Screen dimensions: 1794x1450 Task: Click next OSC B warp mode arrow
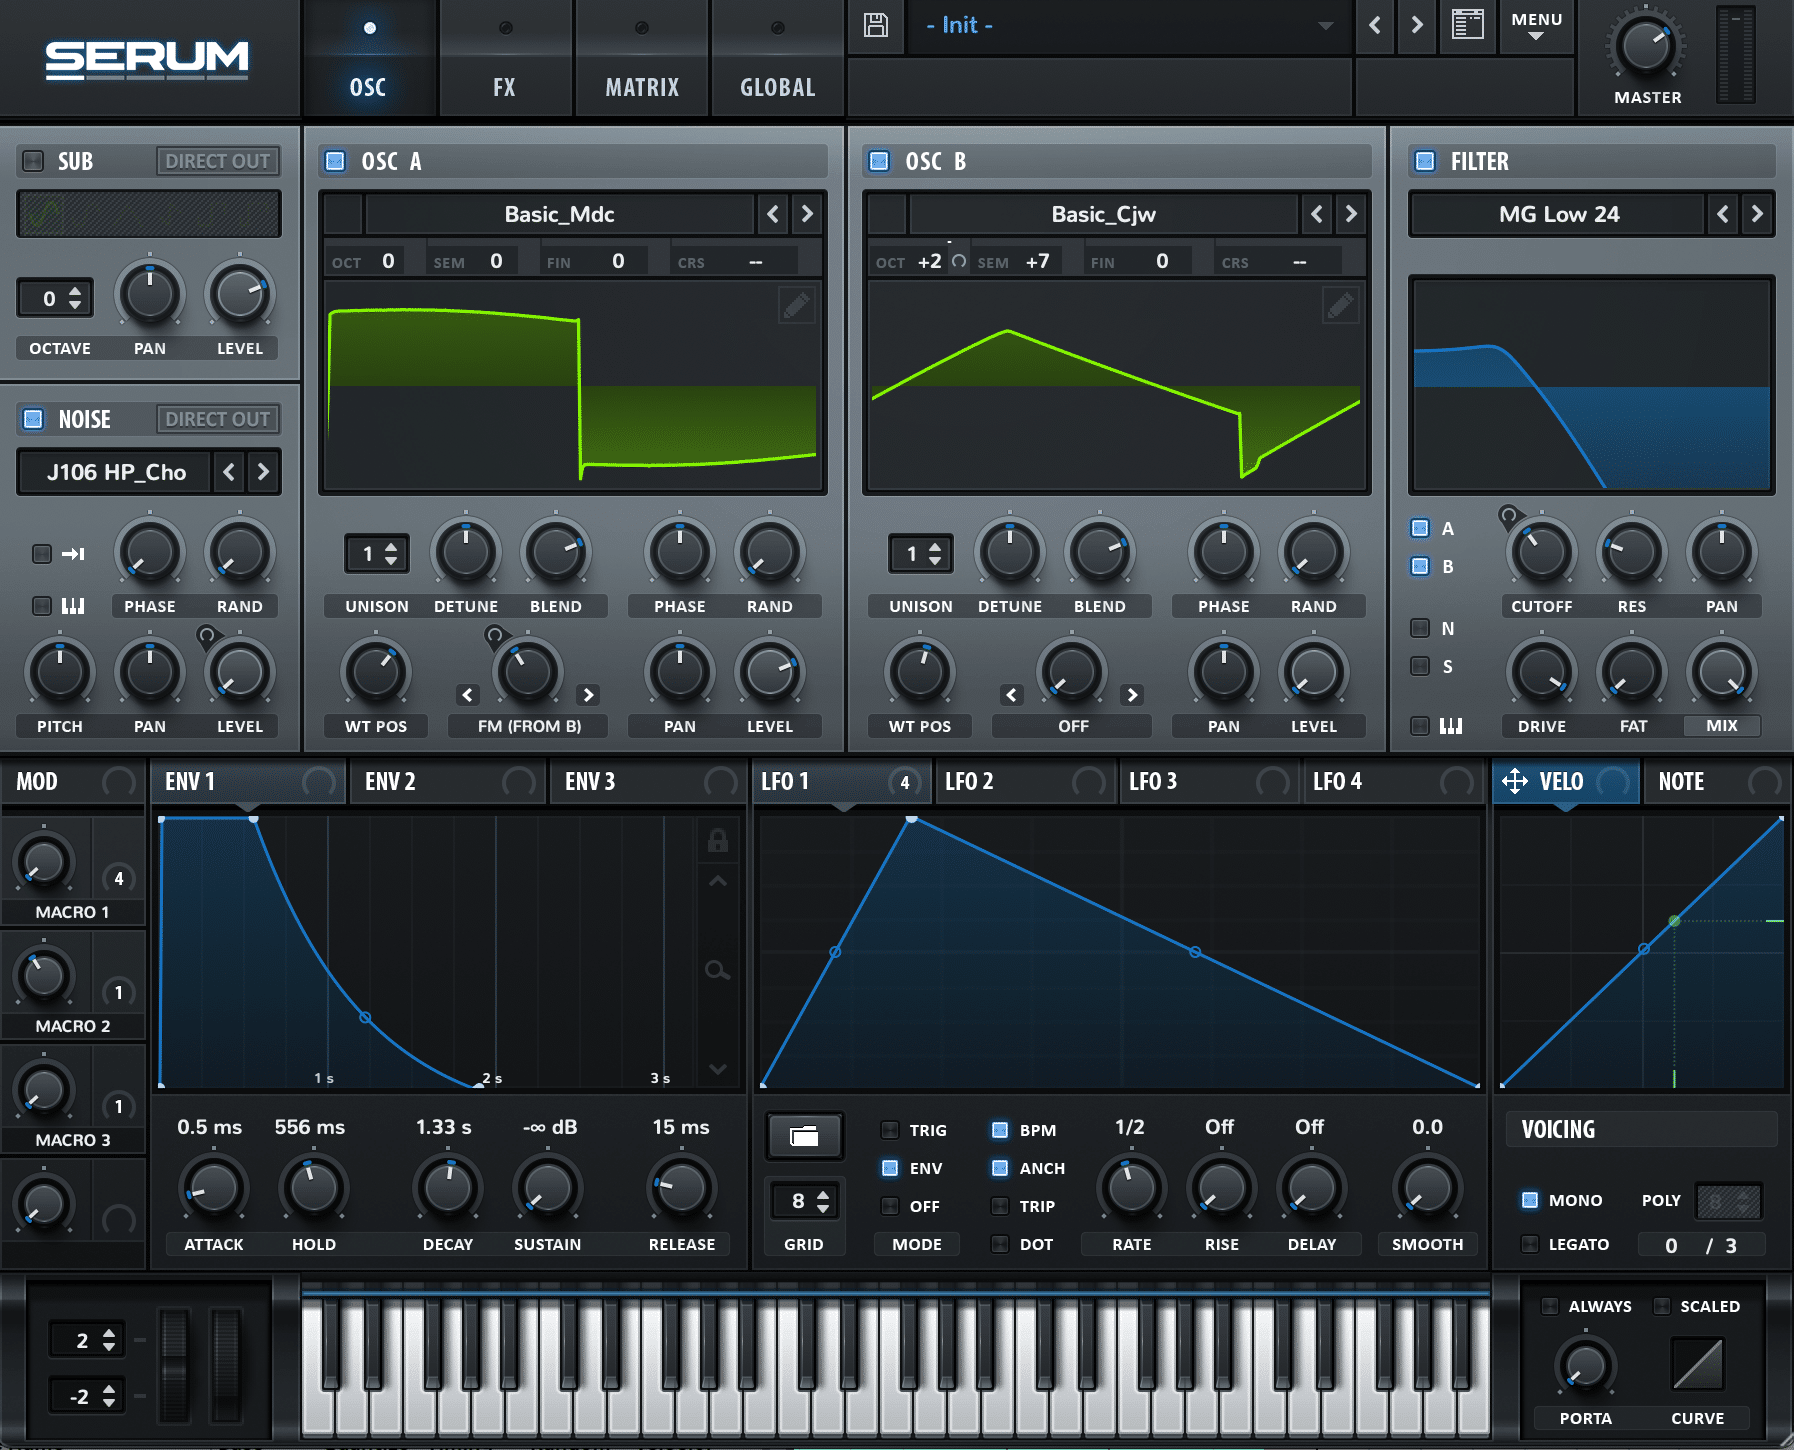pyautogui.click(x=1132, y=694)
